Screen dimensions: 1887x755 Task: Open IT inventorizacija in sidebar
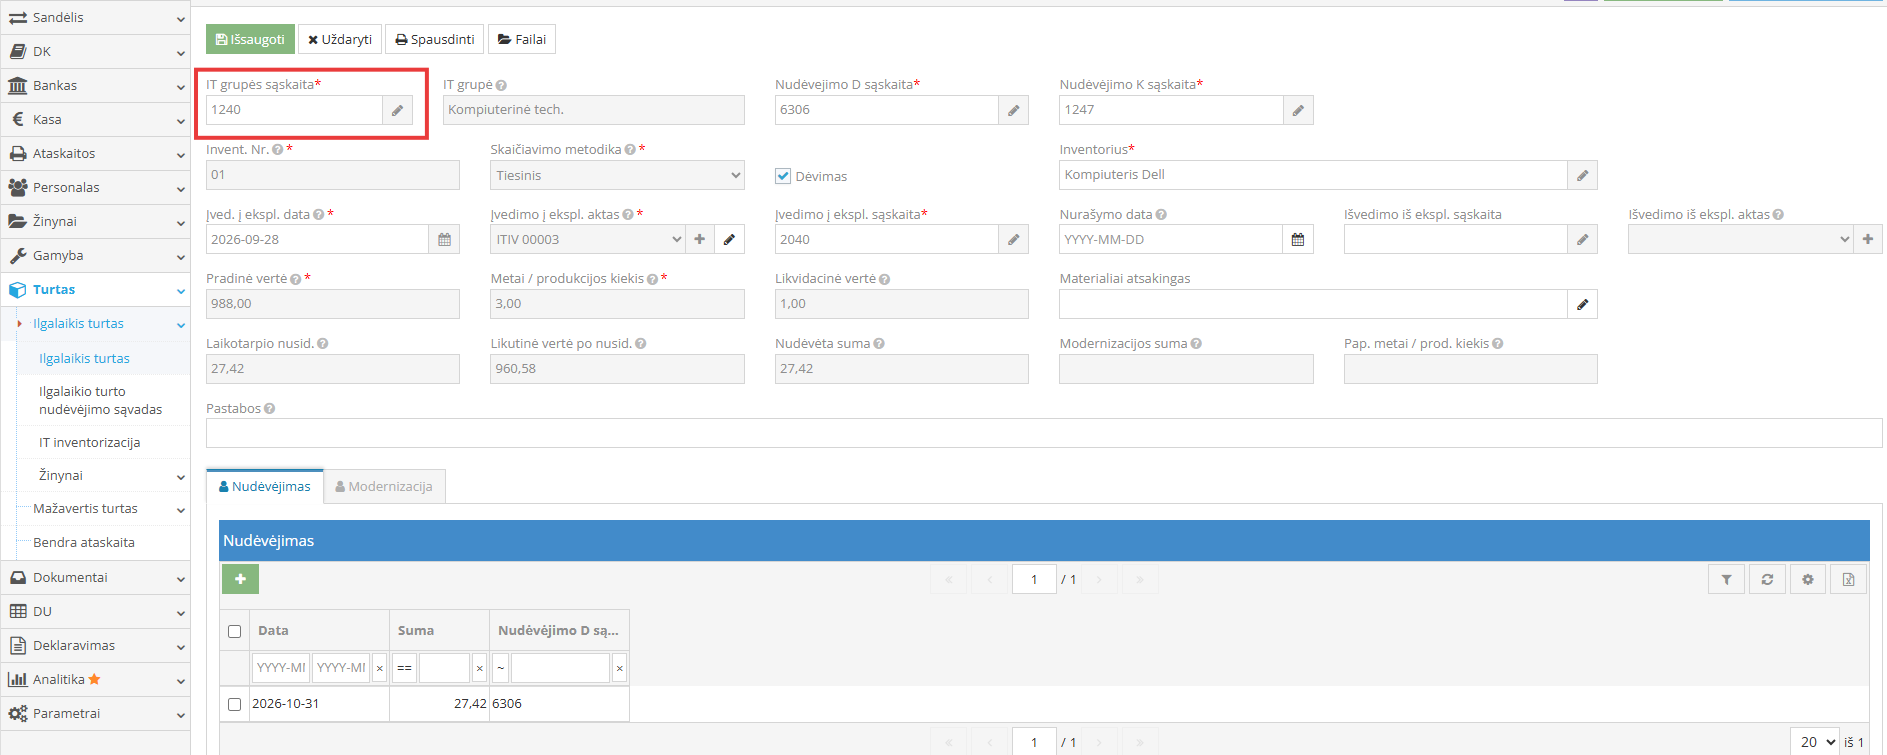[89, 442]
